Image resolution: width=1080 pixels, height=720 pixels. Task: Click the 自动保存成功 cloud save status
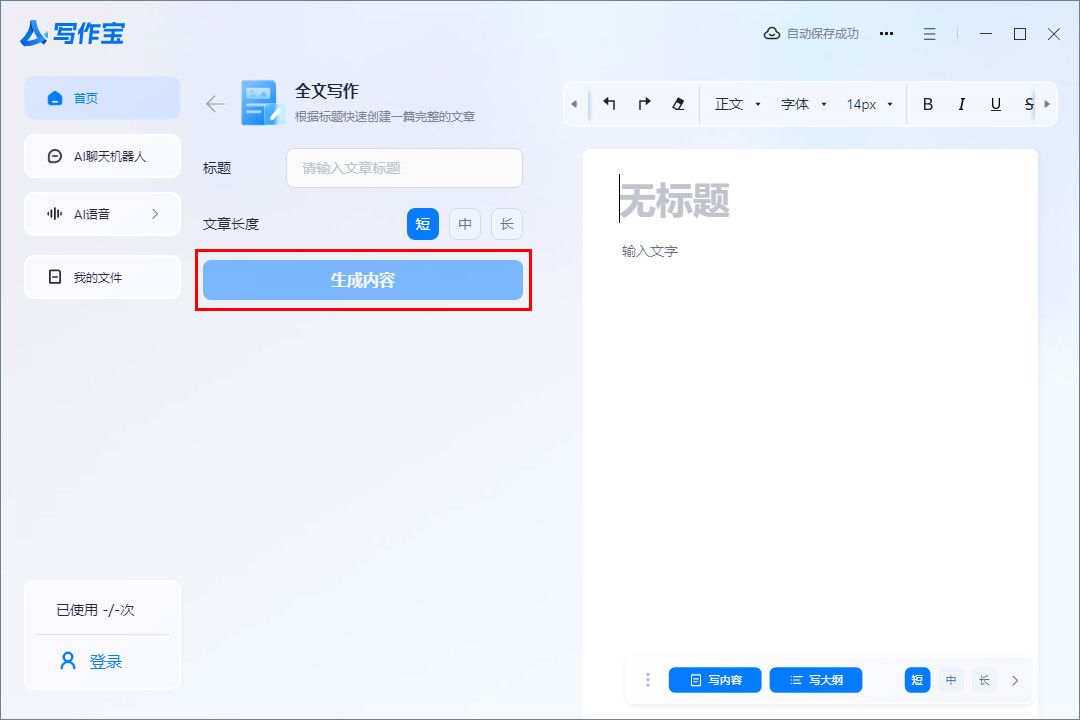pos(811,33)
